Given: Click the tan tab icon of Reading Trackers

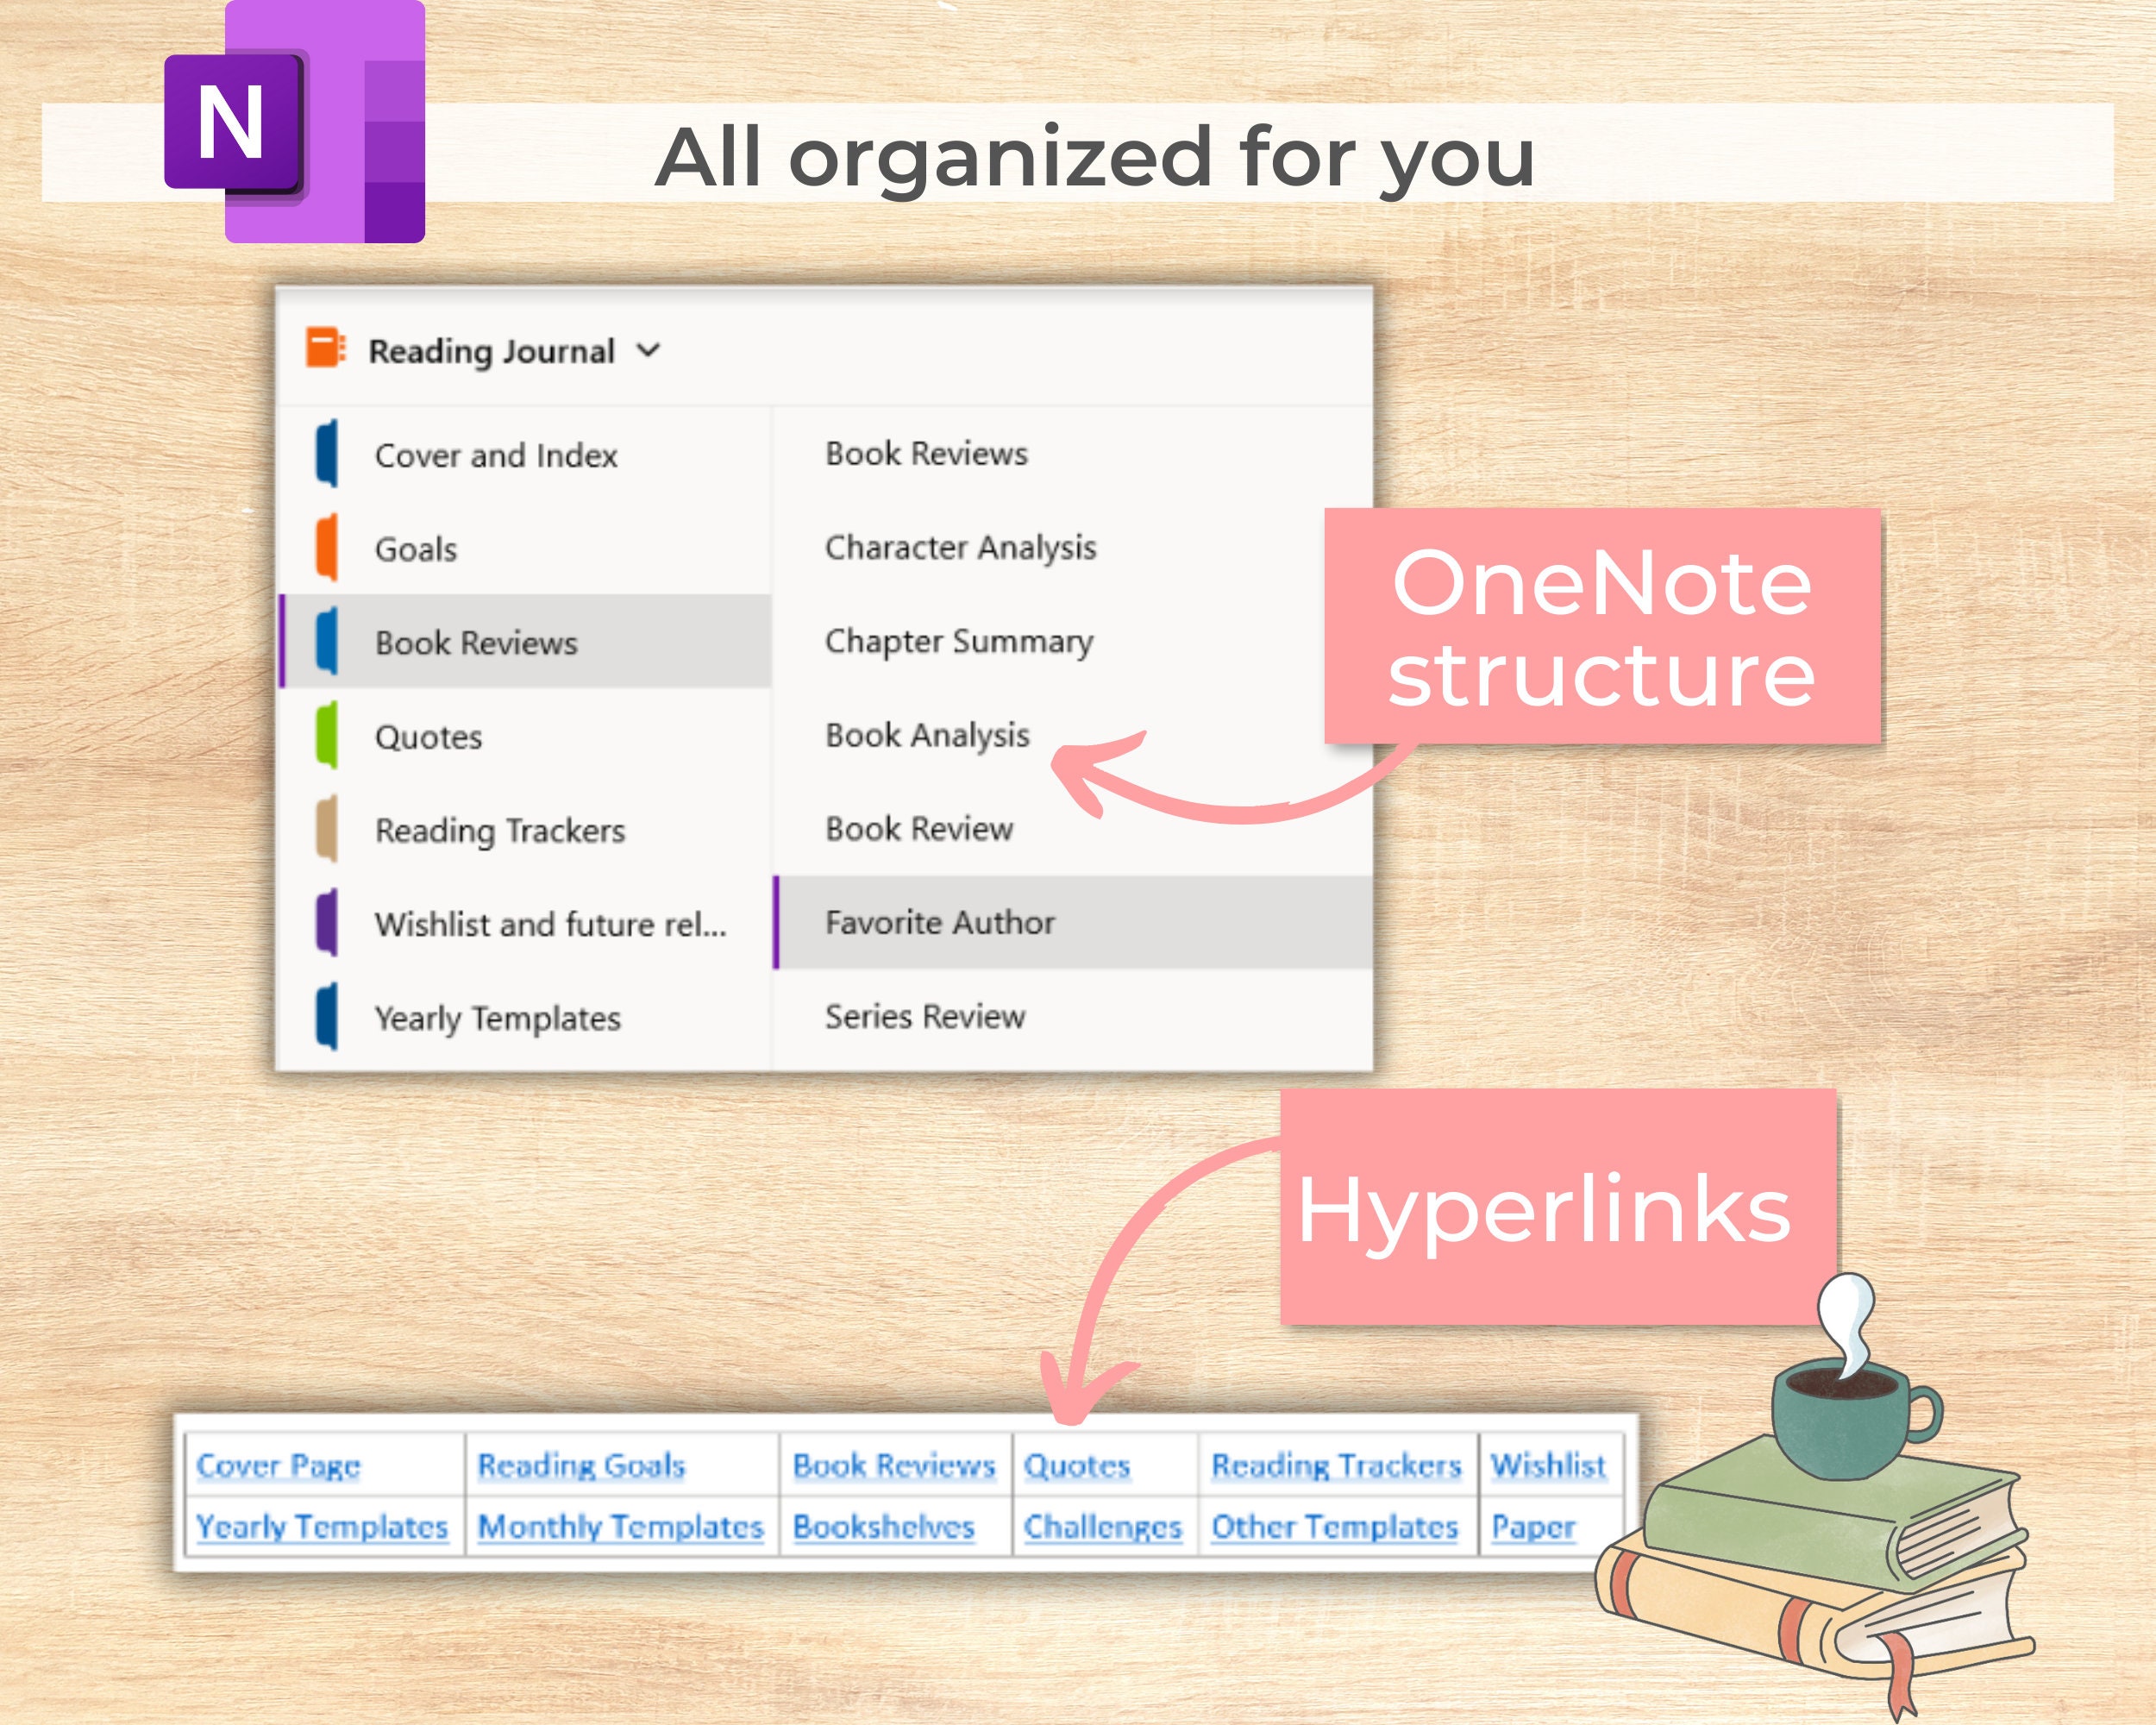Looking at the screenshot, I should 325,830.
